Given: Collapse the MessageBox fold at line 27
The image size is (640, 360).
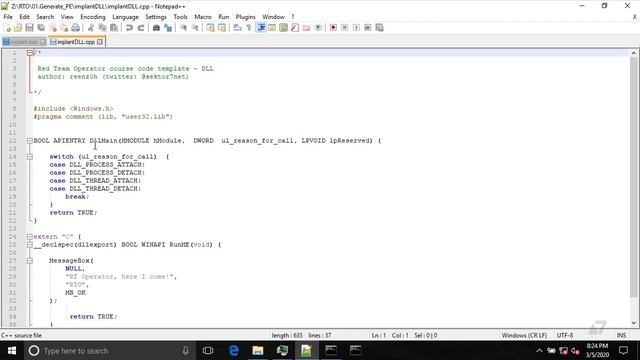Looking at the screenshot, I should coord(29,261).
